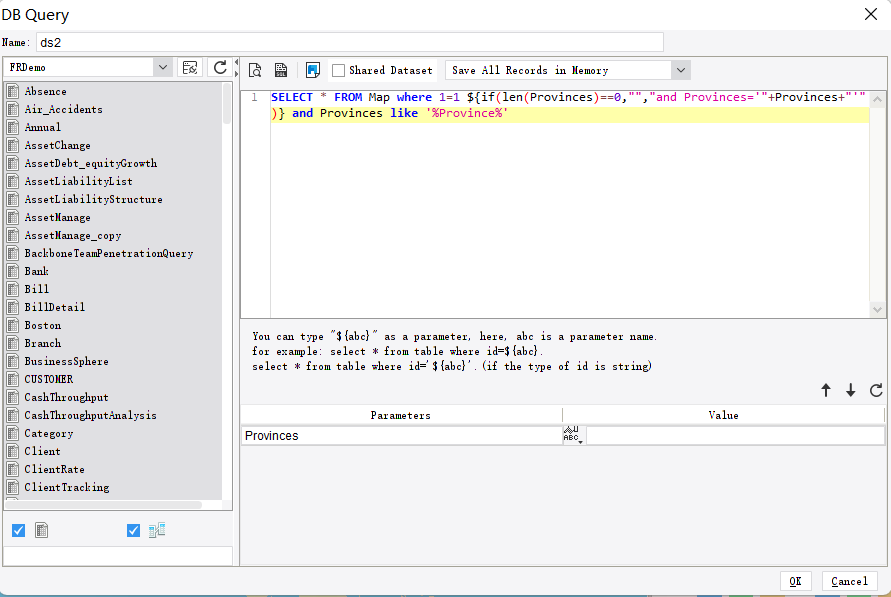Screen dimensions: 891x597
Task: Click the blue parameter flag icon
Action: coord(311,70)
